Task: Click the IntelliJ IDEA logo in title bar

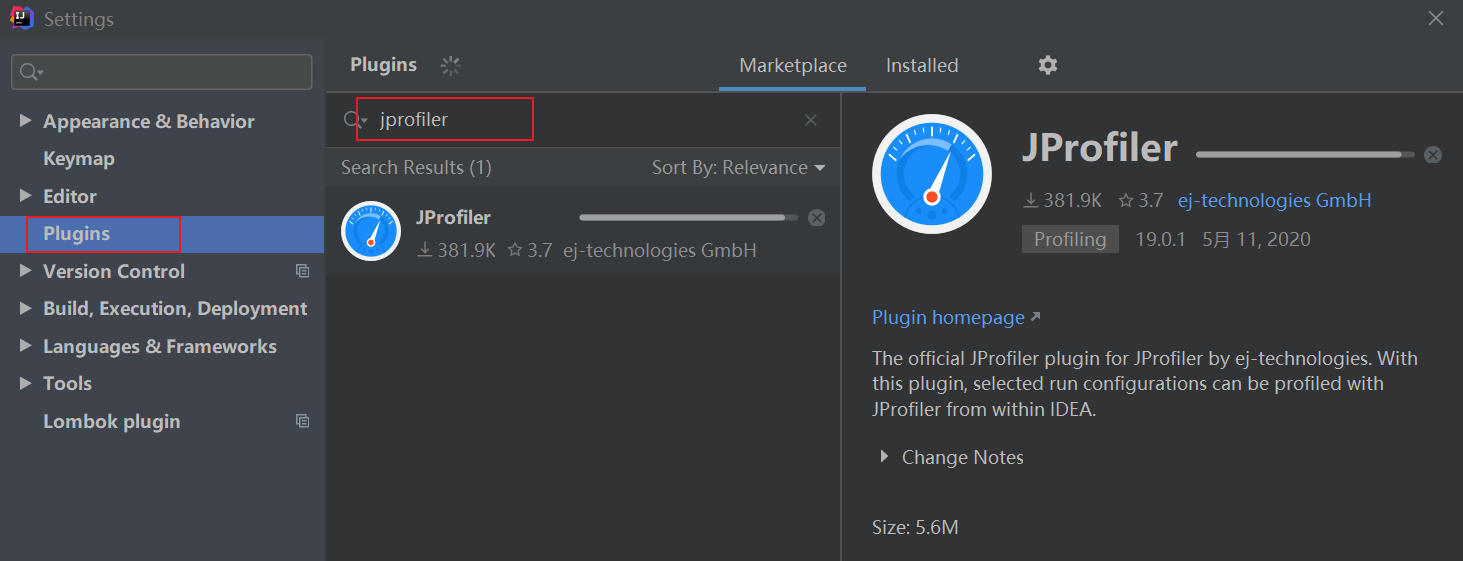Action: (22, 18)
